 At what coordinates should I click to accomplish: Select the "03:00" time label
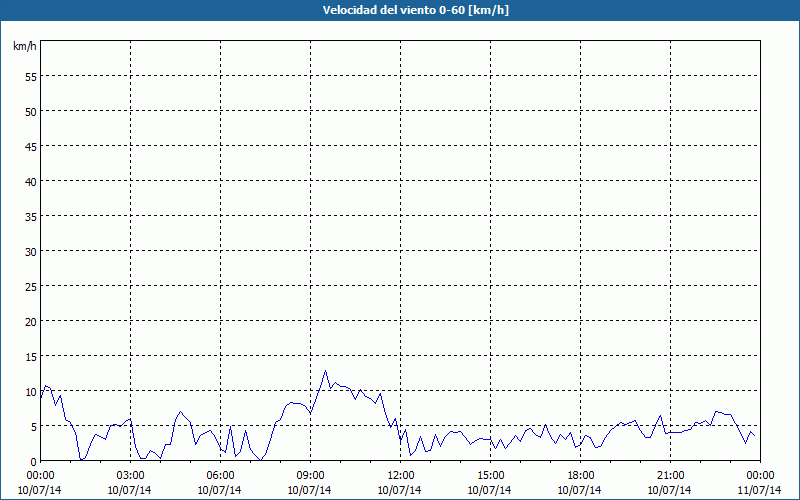coord(130,476)
